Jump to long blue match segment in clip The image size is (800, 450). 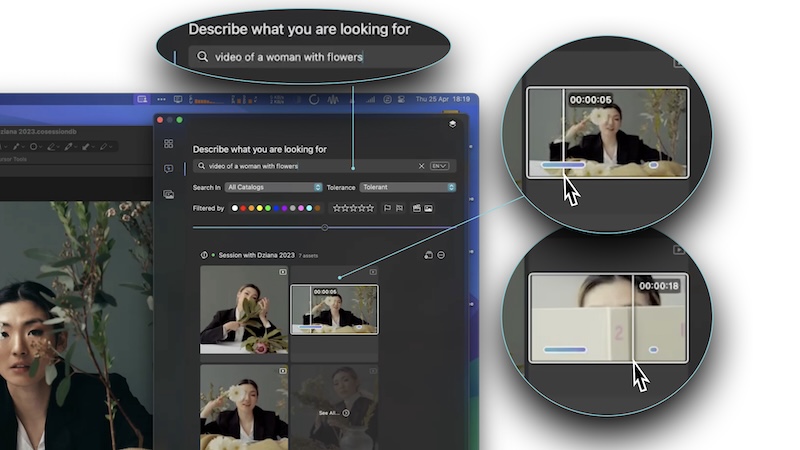[x=311, y=327]
